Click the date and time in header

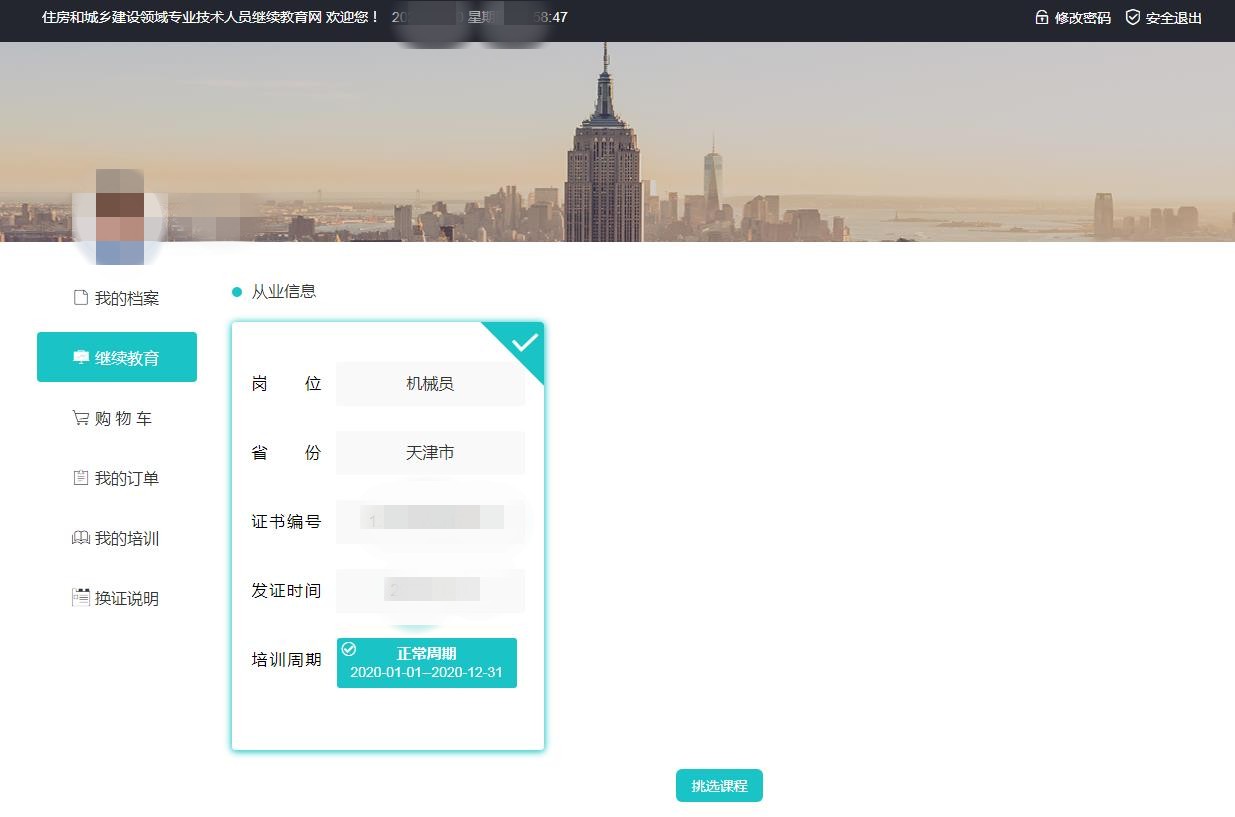click(479, 17)
